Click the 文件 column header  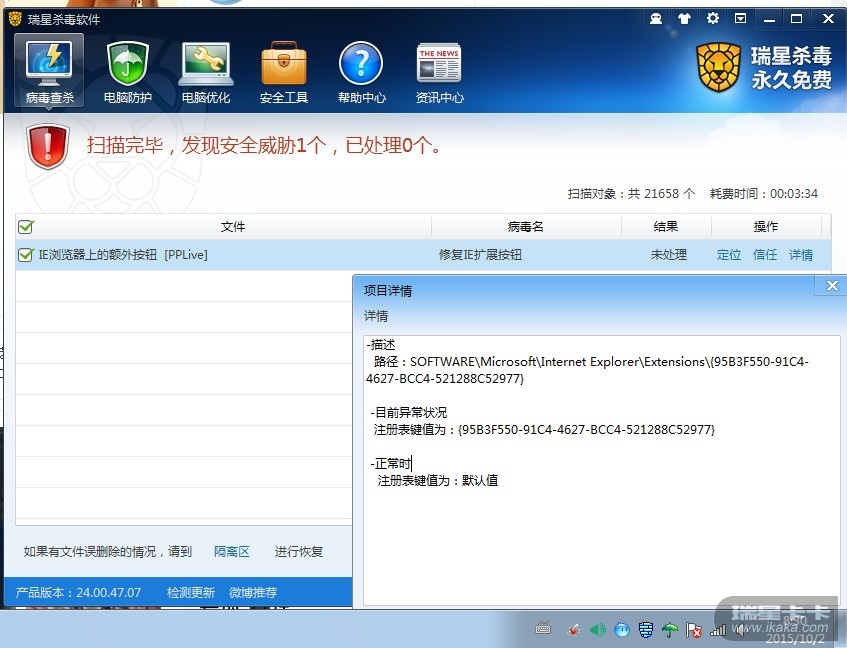pos(233,227)
